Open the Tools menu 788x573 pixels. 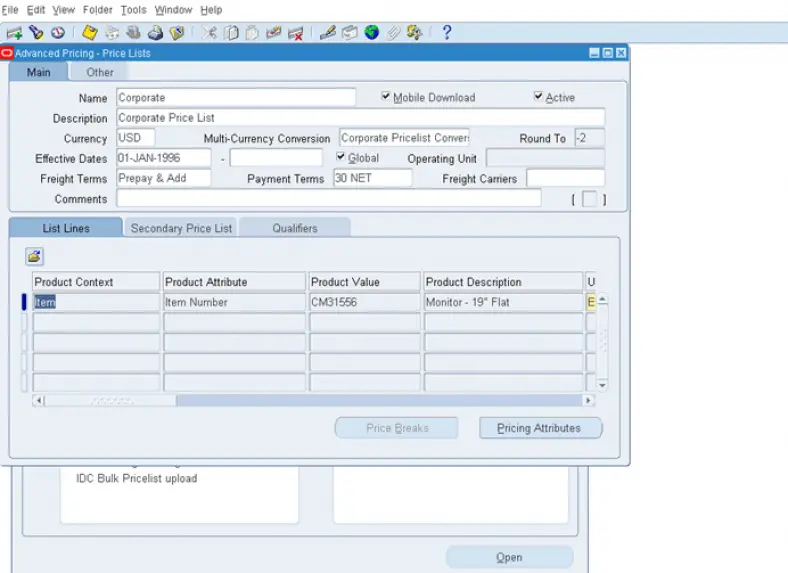133,9
